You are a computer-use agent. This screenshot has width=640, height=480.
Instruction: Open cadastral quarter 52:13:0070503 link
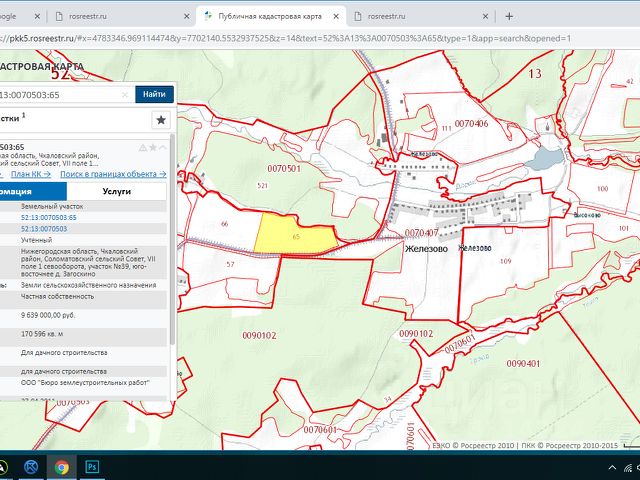click(x=44, y=229)
